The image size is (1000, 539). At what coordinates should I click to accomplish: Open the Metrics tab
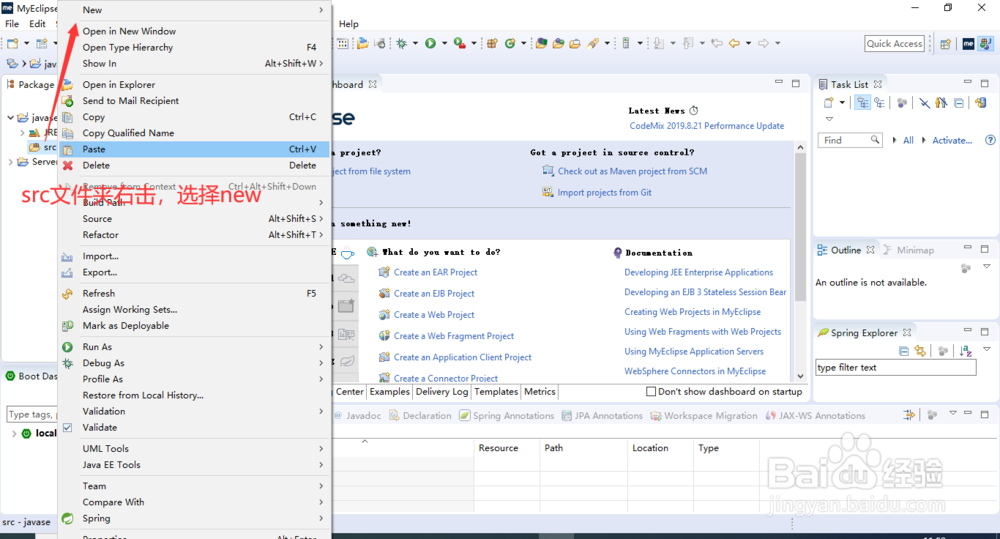540,392
